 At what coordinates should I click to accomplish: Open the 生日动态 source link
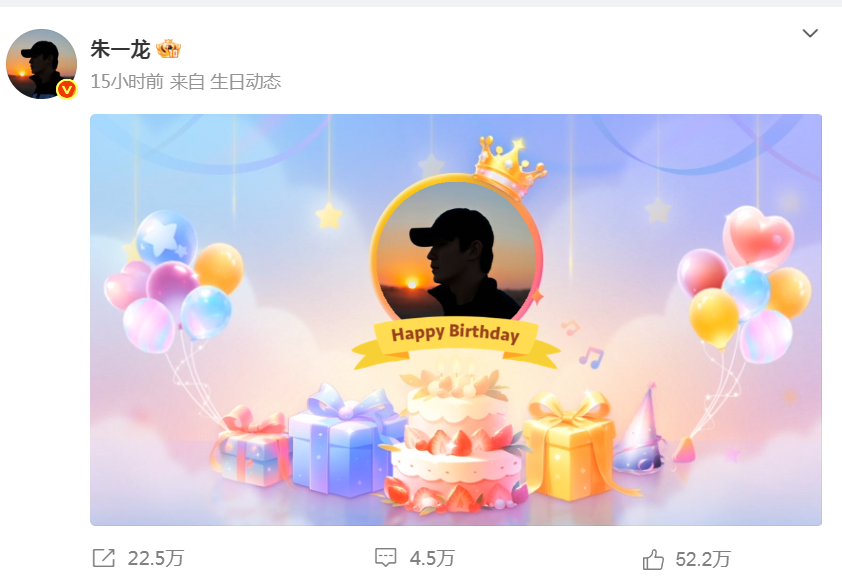click(245, 82)
